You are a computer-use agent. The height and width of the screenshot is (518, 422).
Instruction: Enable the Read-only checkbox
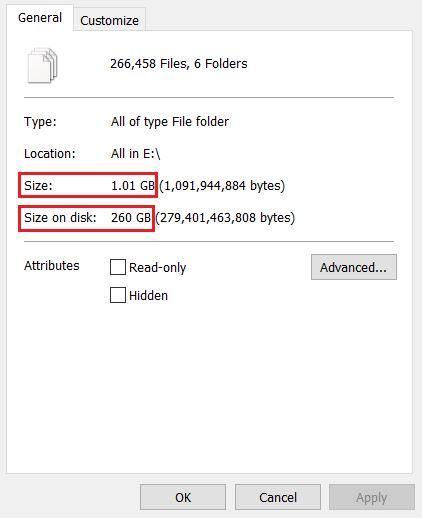tap(118, 267)
